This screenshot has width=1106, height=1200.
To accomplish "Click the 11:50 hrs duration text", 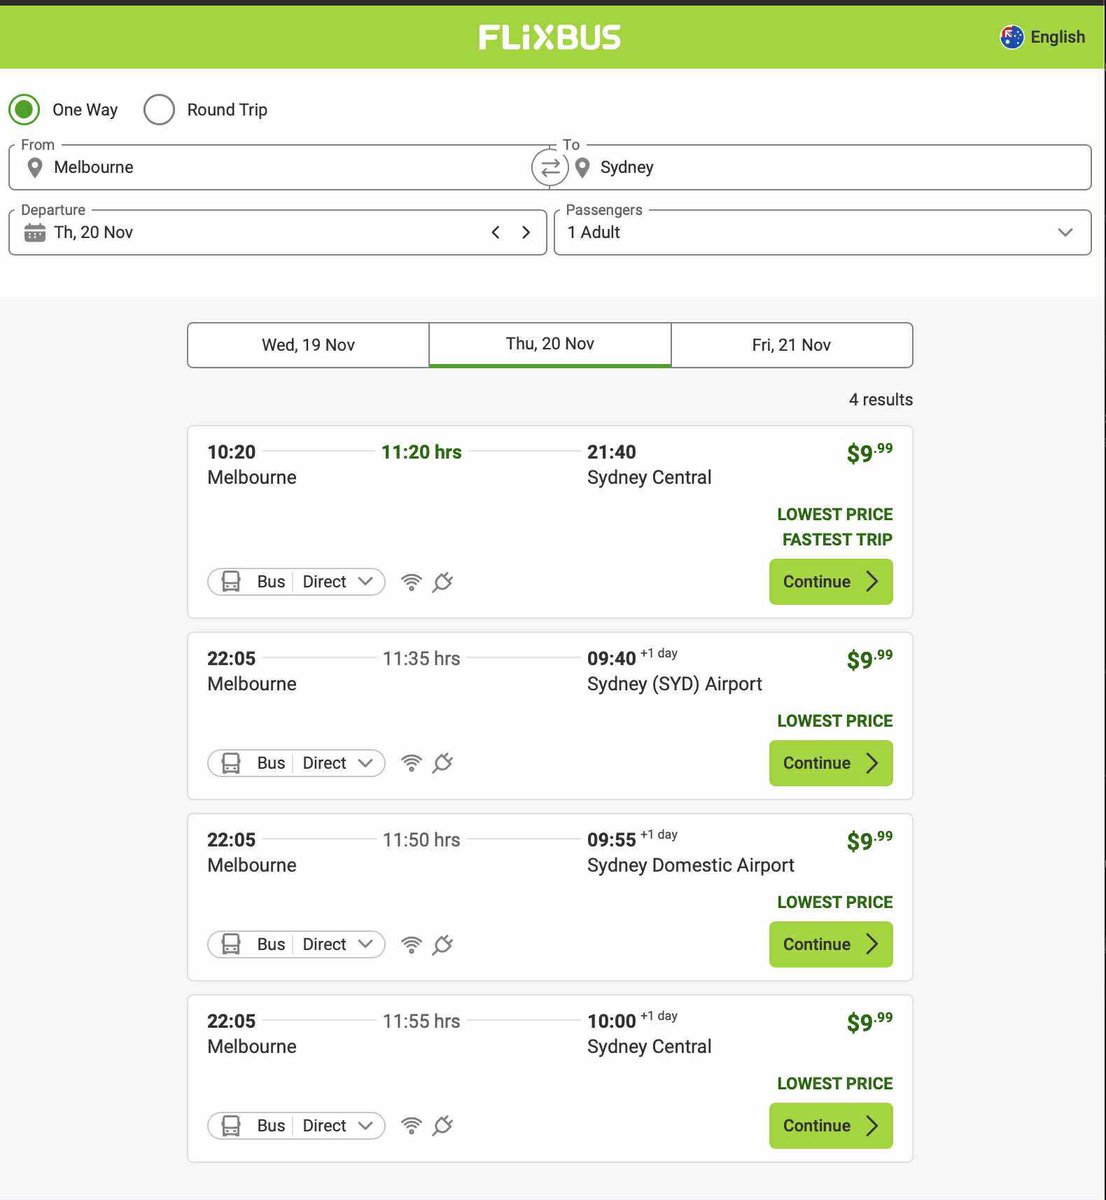I will [421, 840].
